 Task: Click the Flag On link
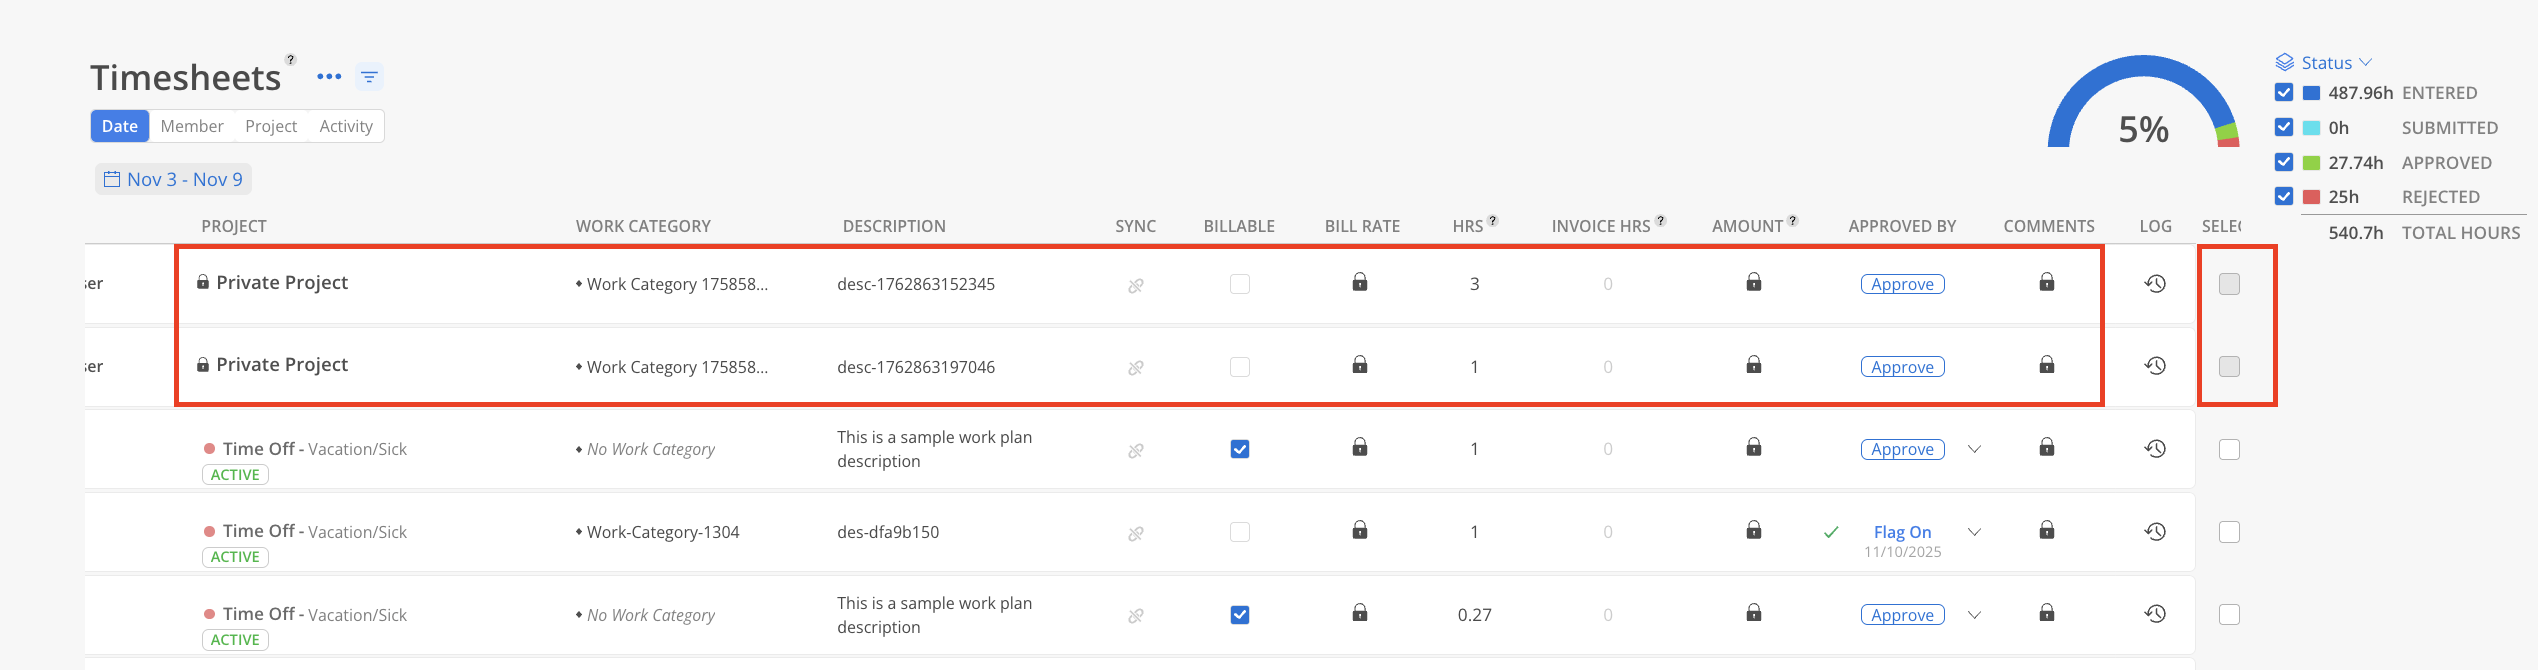point(1902,532)
